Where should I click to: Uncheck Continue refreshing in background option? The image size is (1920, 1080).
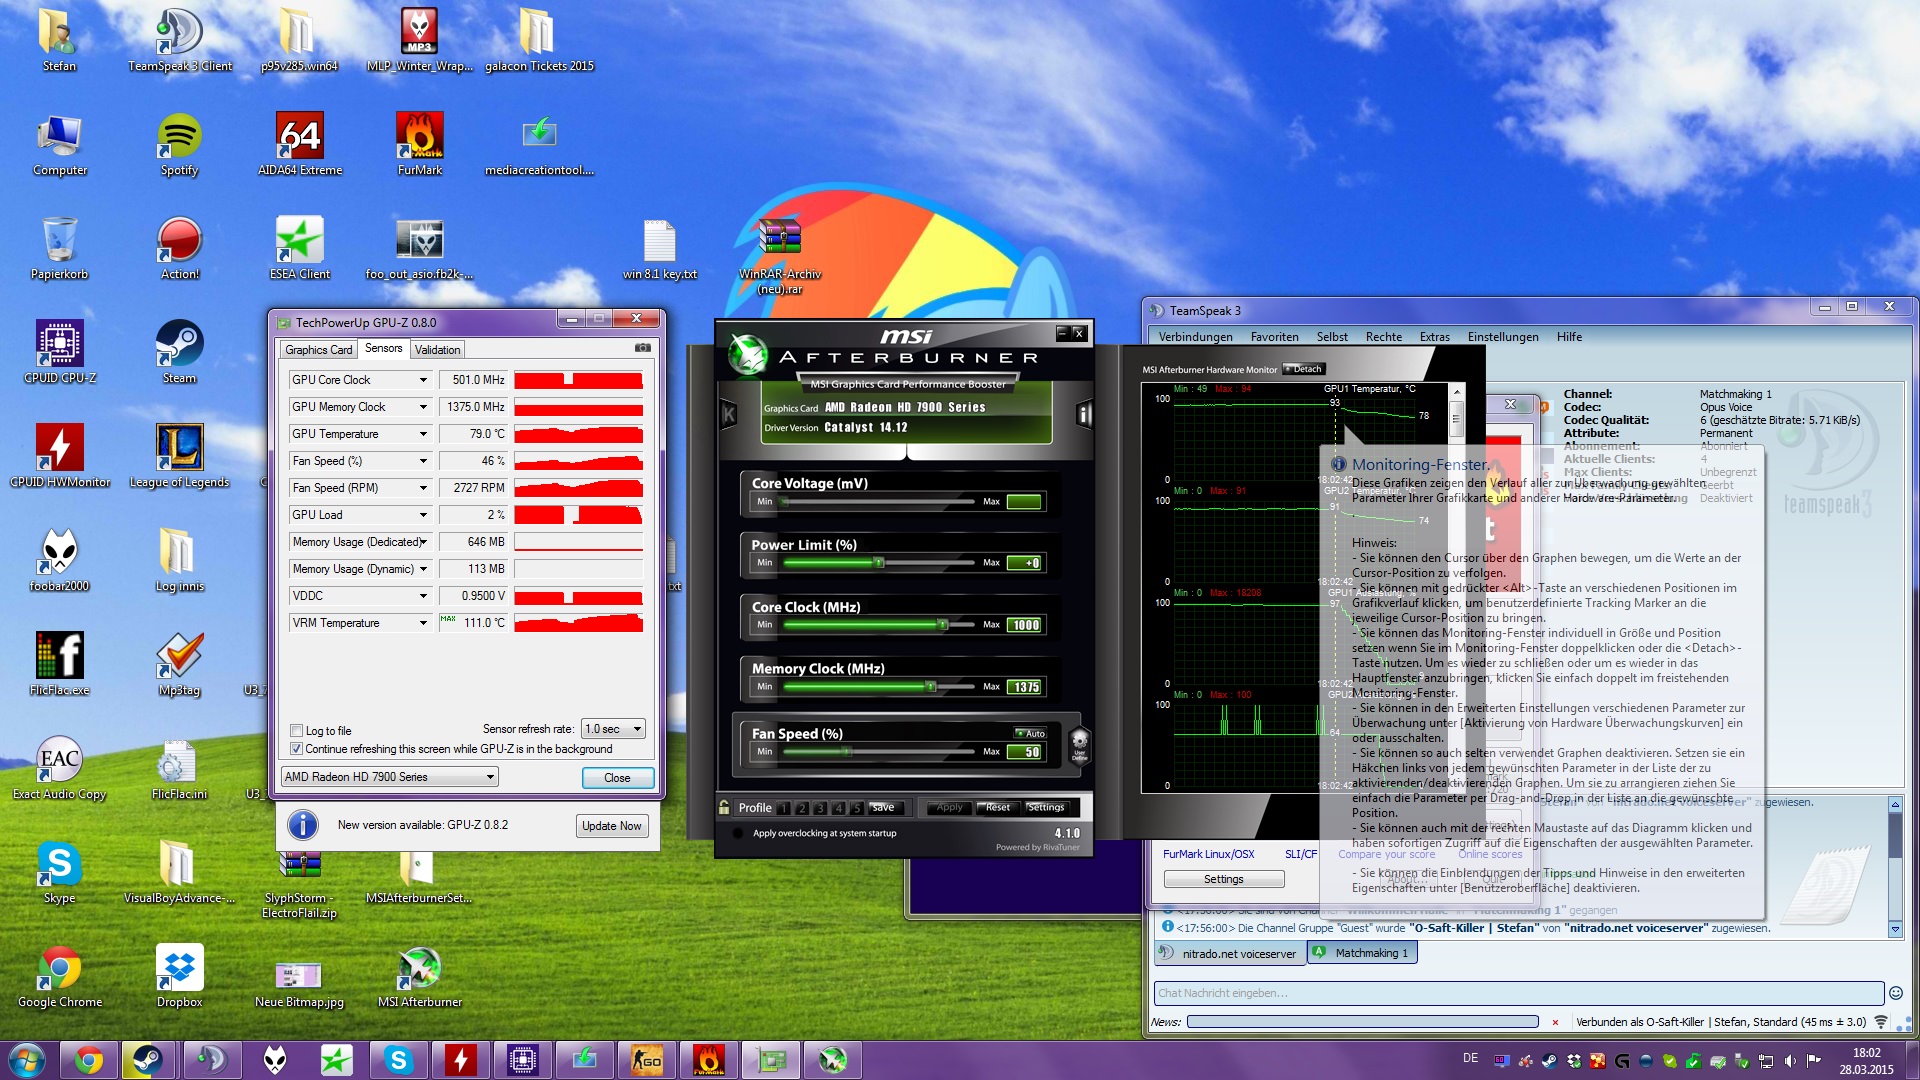(296, 749)
